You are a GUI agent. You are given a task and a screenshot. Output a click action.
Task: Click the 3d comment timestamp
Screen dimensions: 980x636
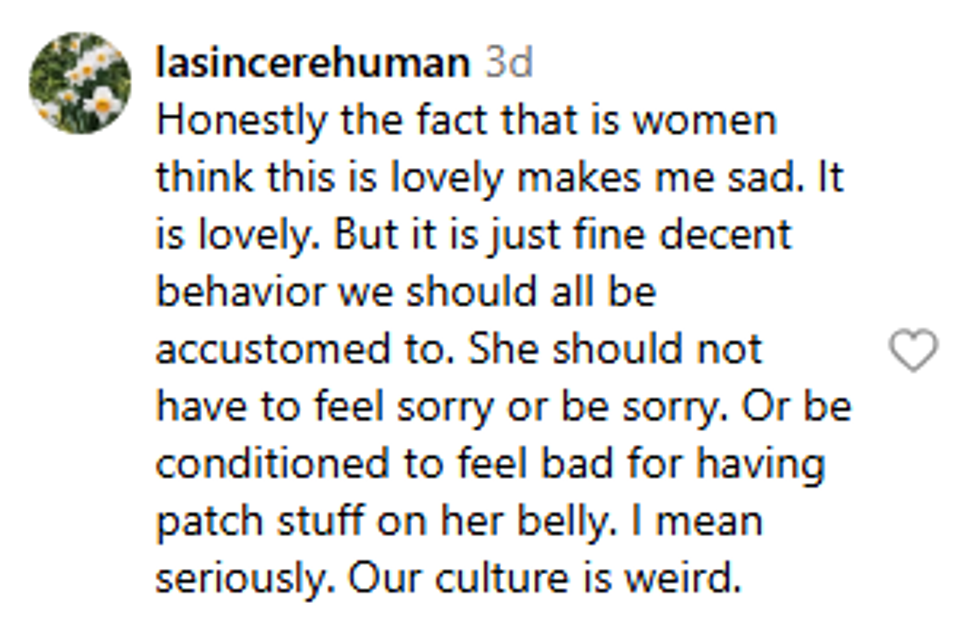pyautogui.click(x=508, y=64)
